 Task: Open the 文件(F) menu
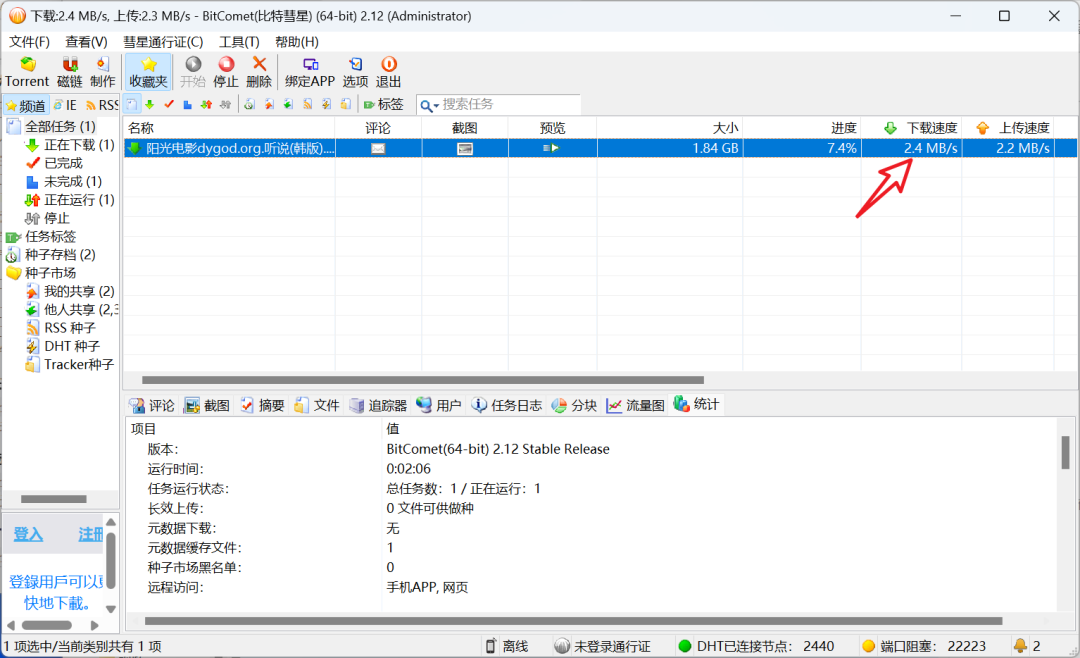29,42
